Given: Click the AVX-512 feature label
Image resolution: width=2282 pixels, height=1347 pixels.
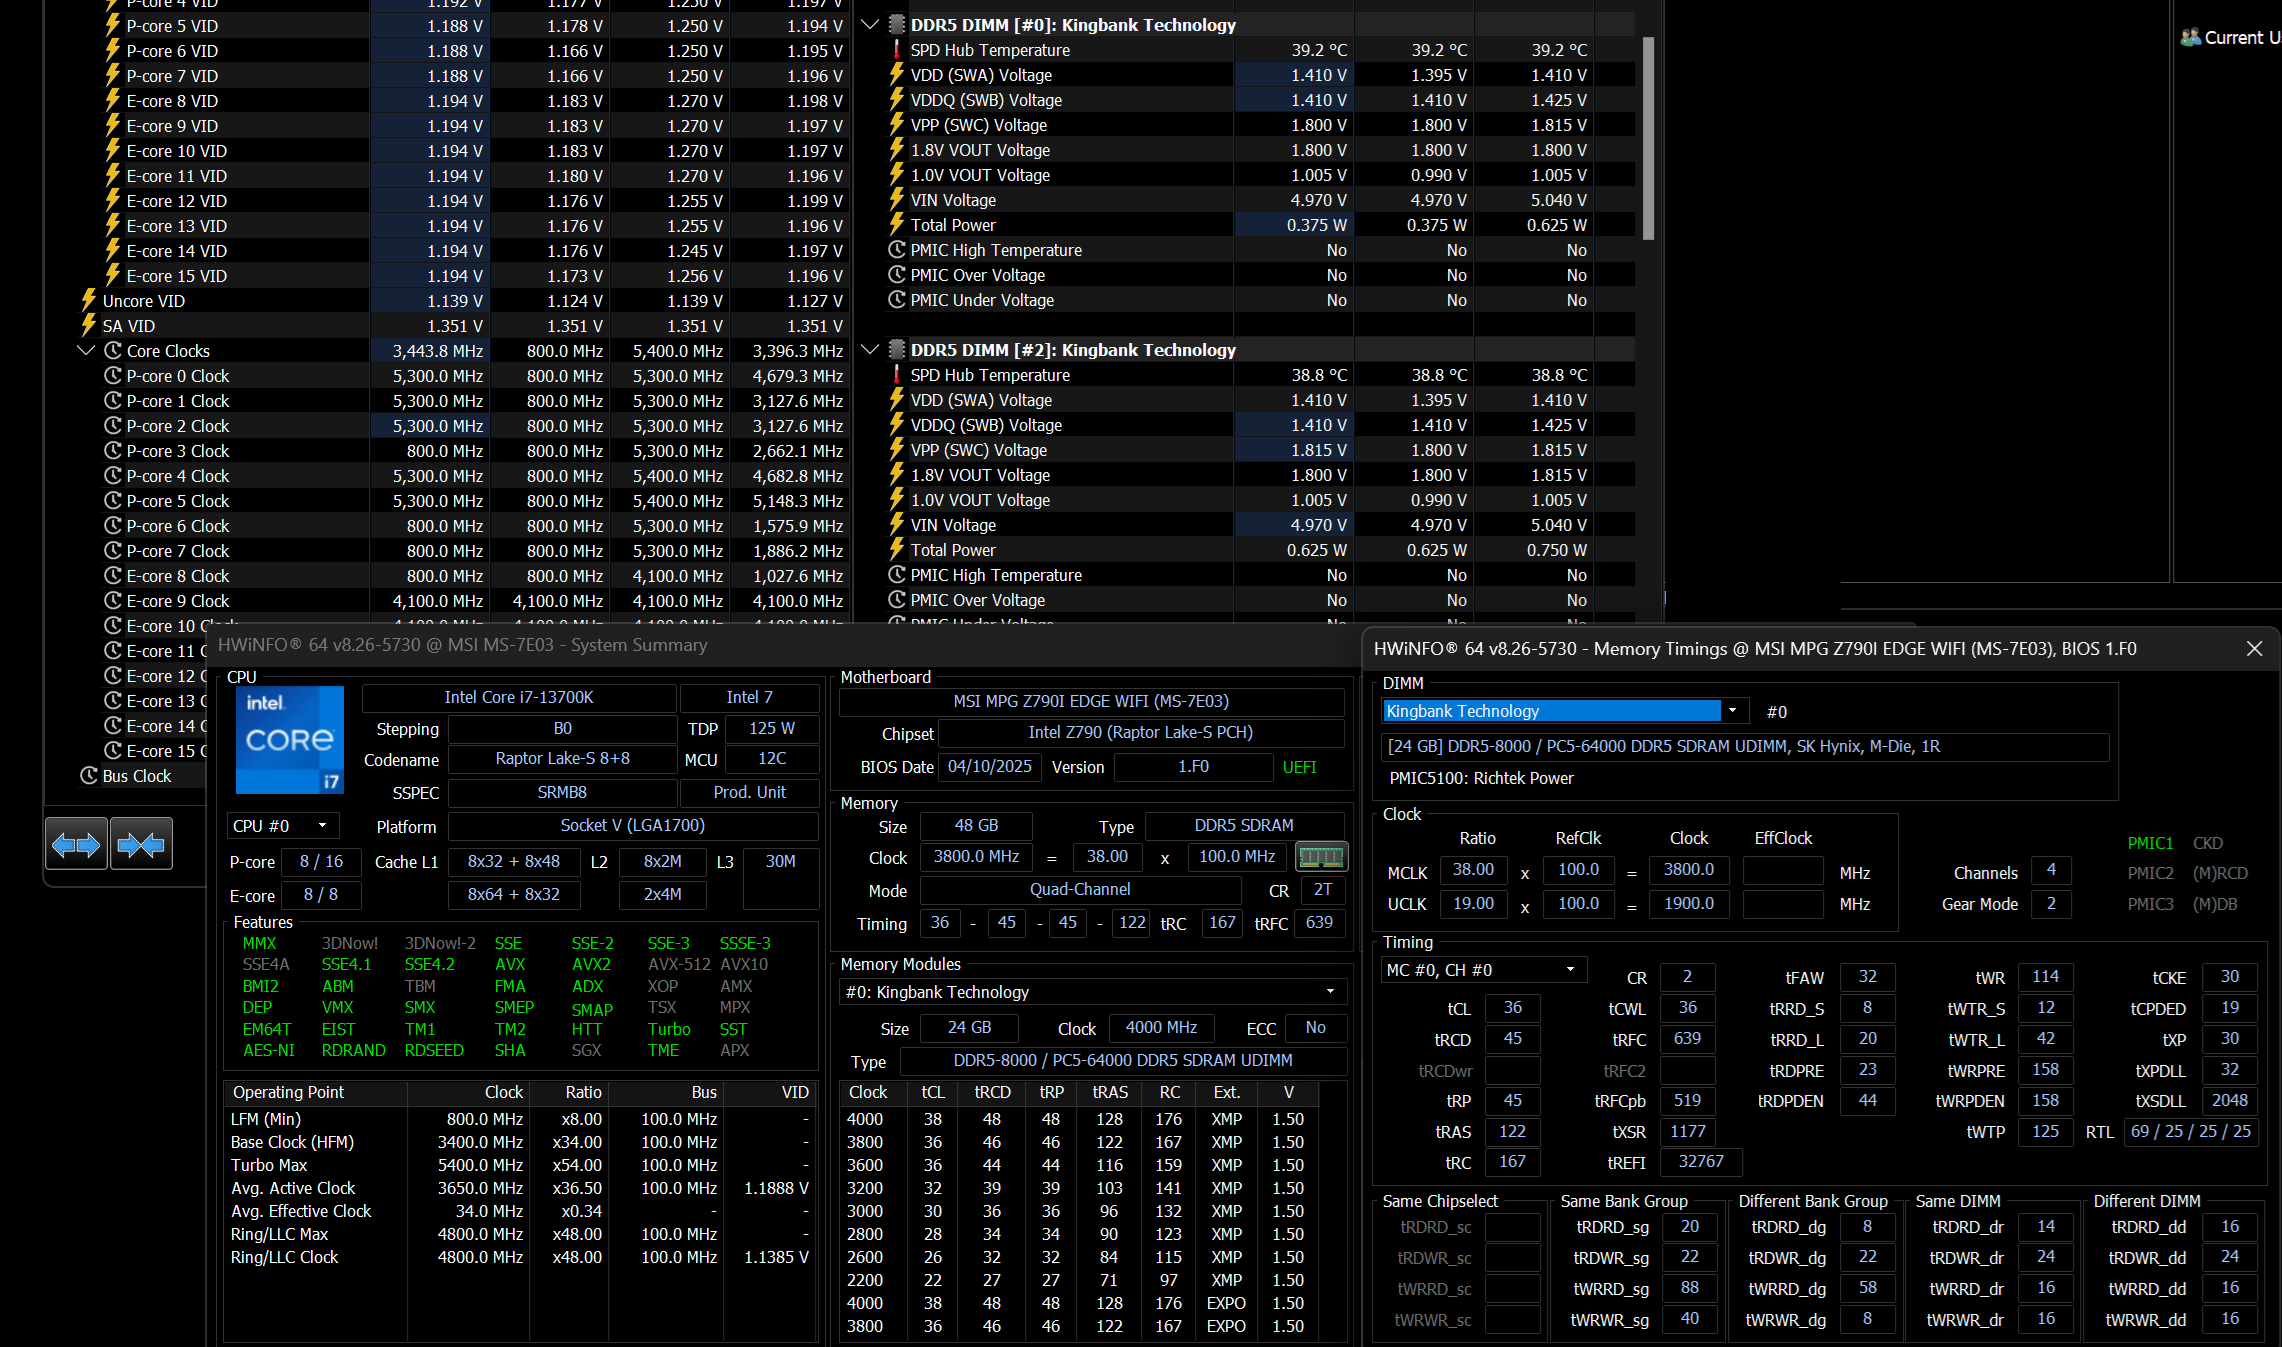Looking at the screenshot, I should (x=679, y=964).
